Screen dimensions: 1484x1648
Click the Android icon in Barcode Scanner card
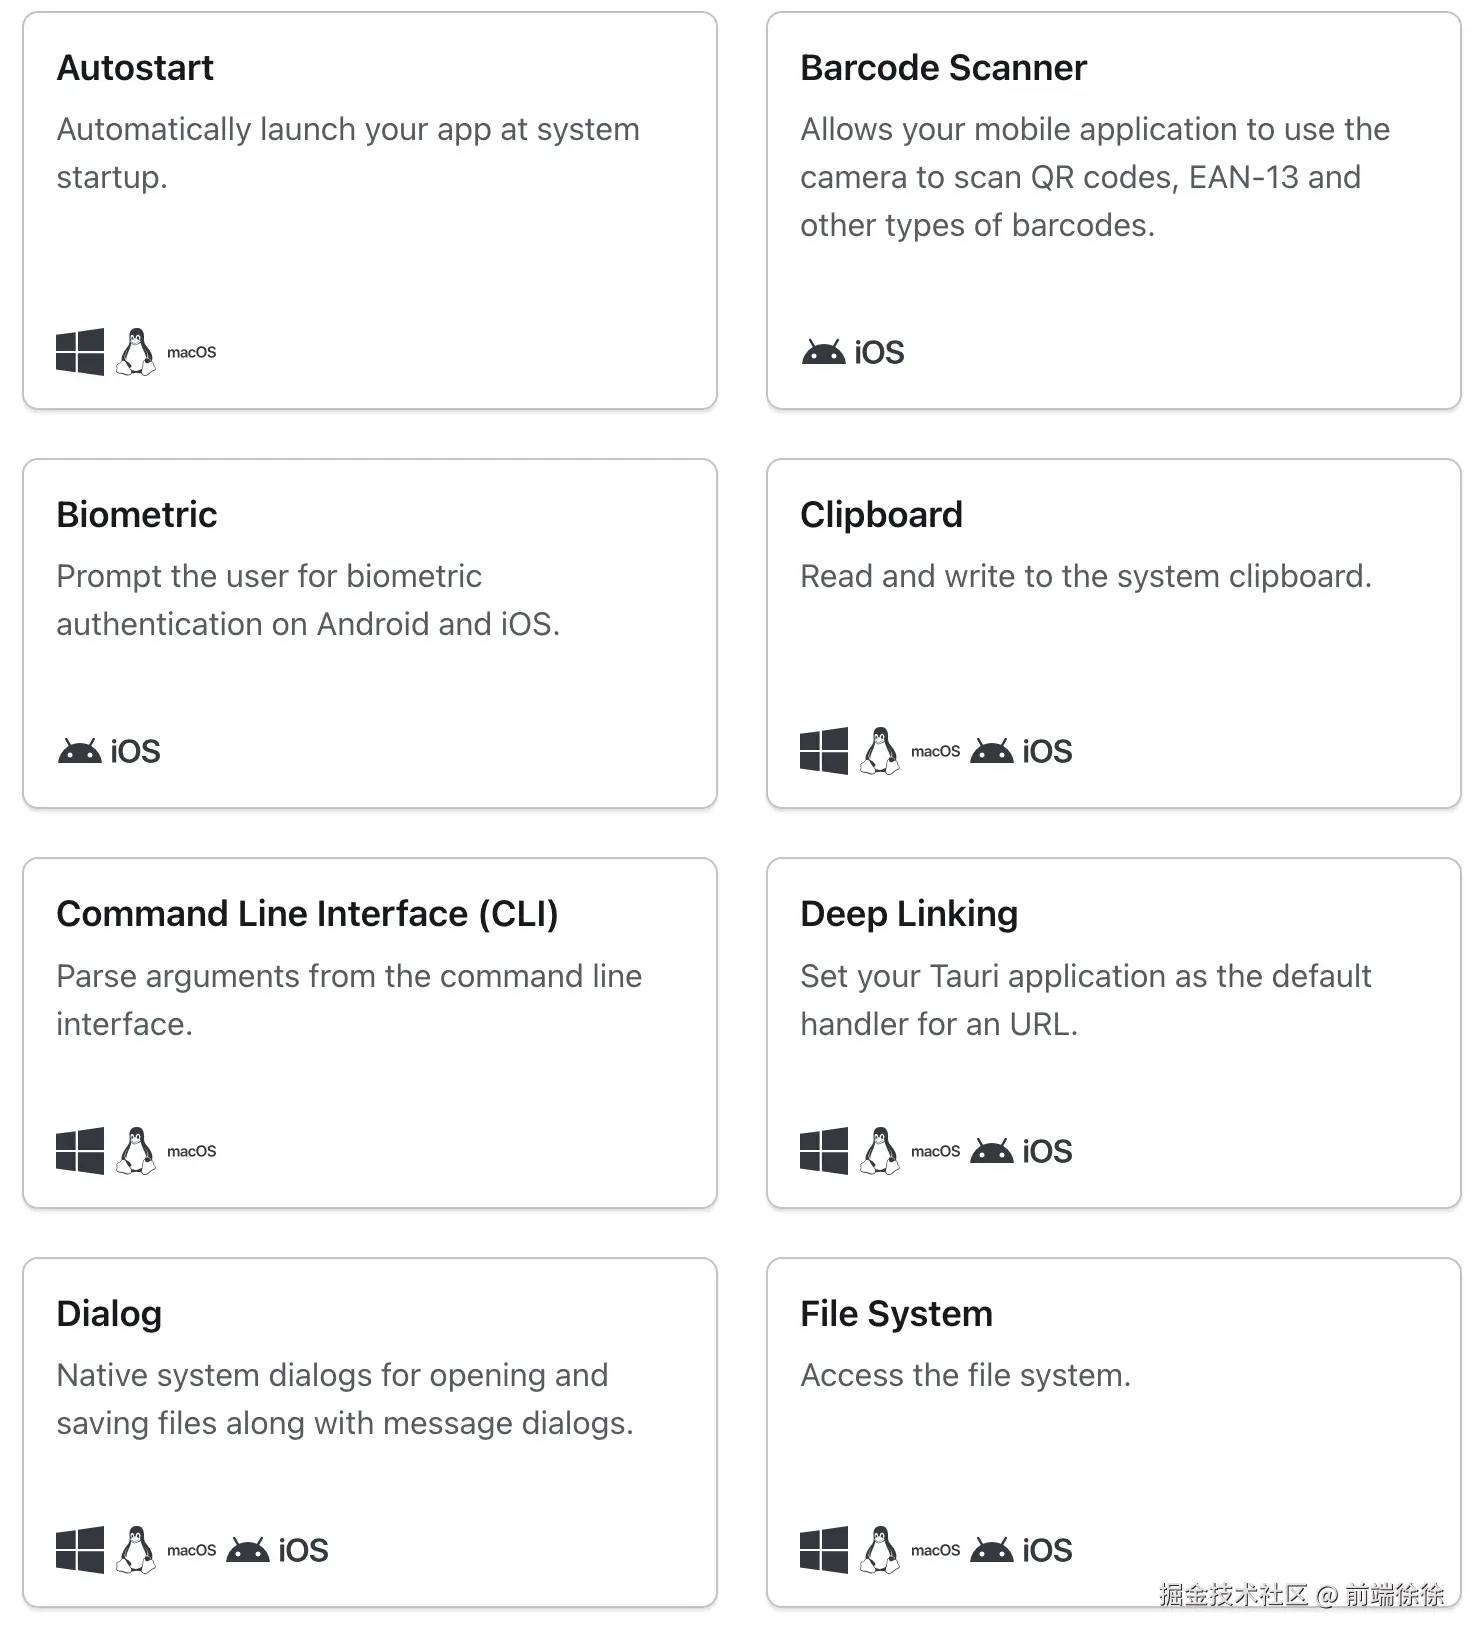[823, 352]
